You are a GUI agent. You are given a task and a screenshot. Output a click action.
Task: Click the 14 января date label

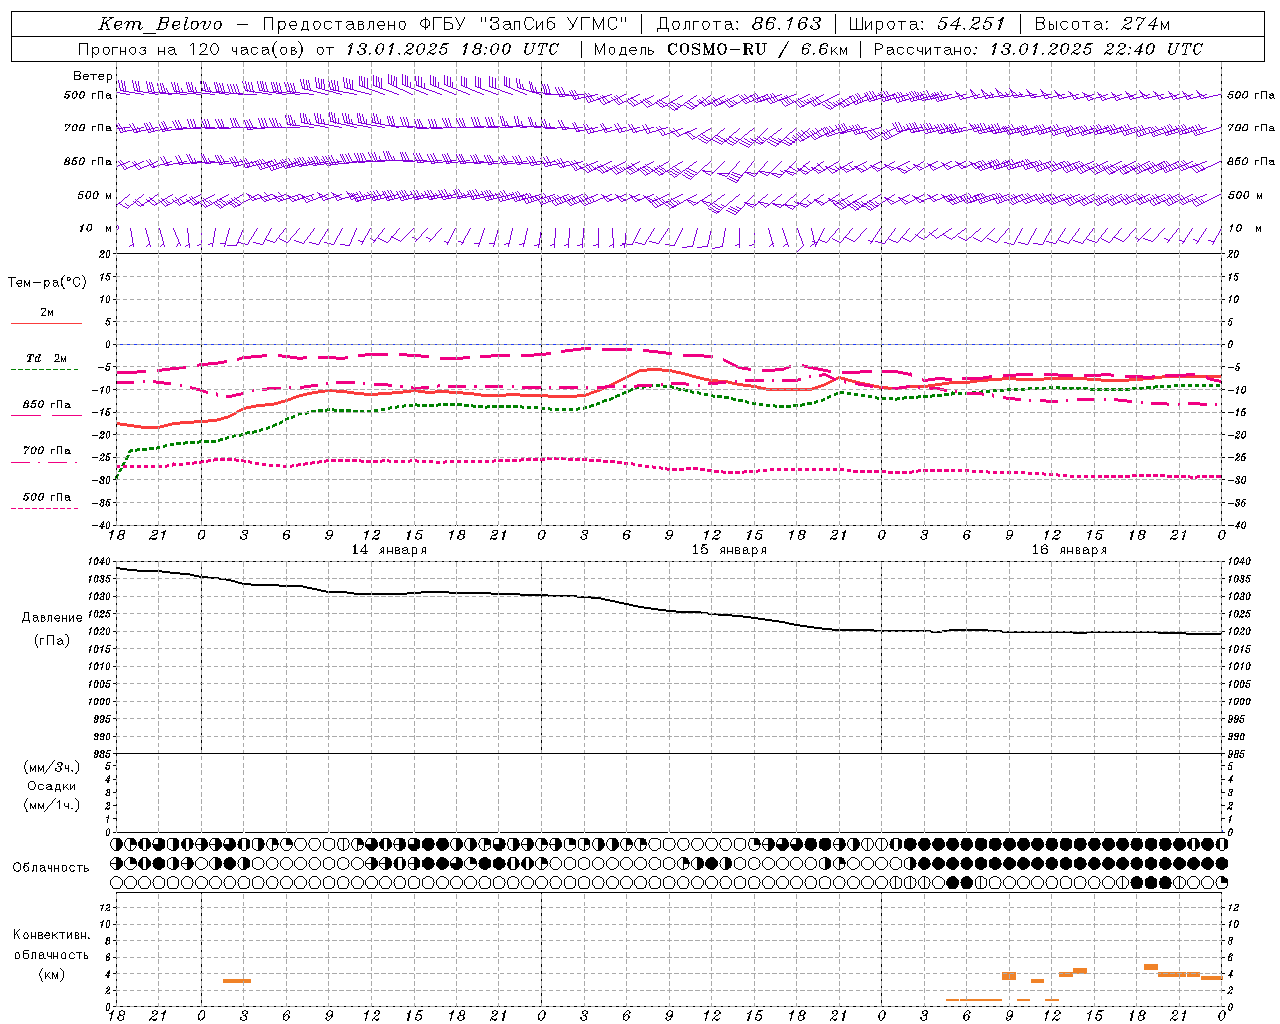click(389, 550)
